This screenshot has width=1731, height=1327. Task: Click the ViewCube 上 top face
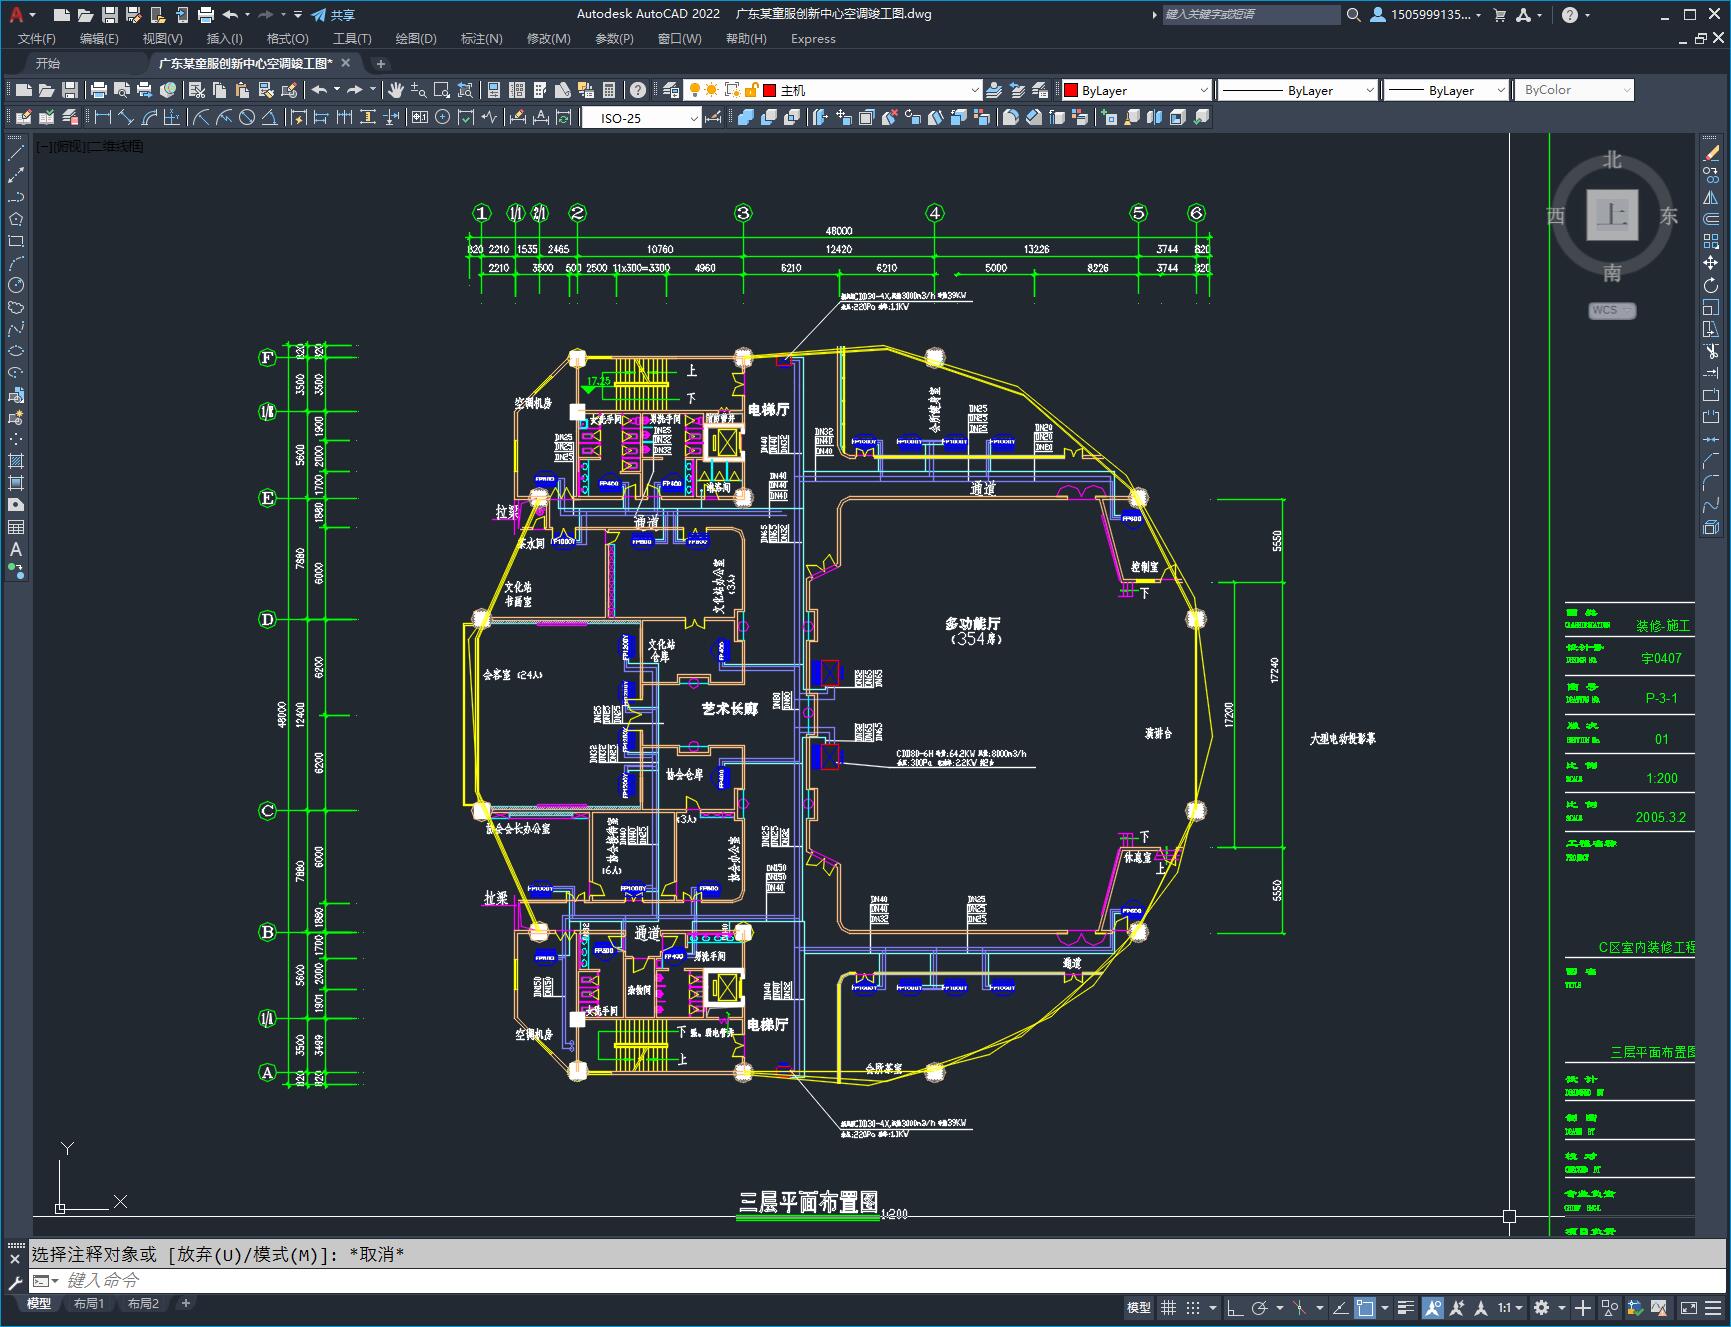(x=1612, y=215)
